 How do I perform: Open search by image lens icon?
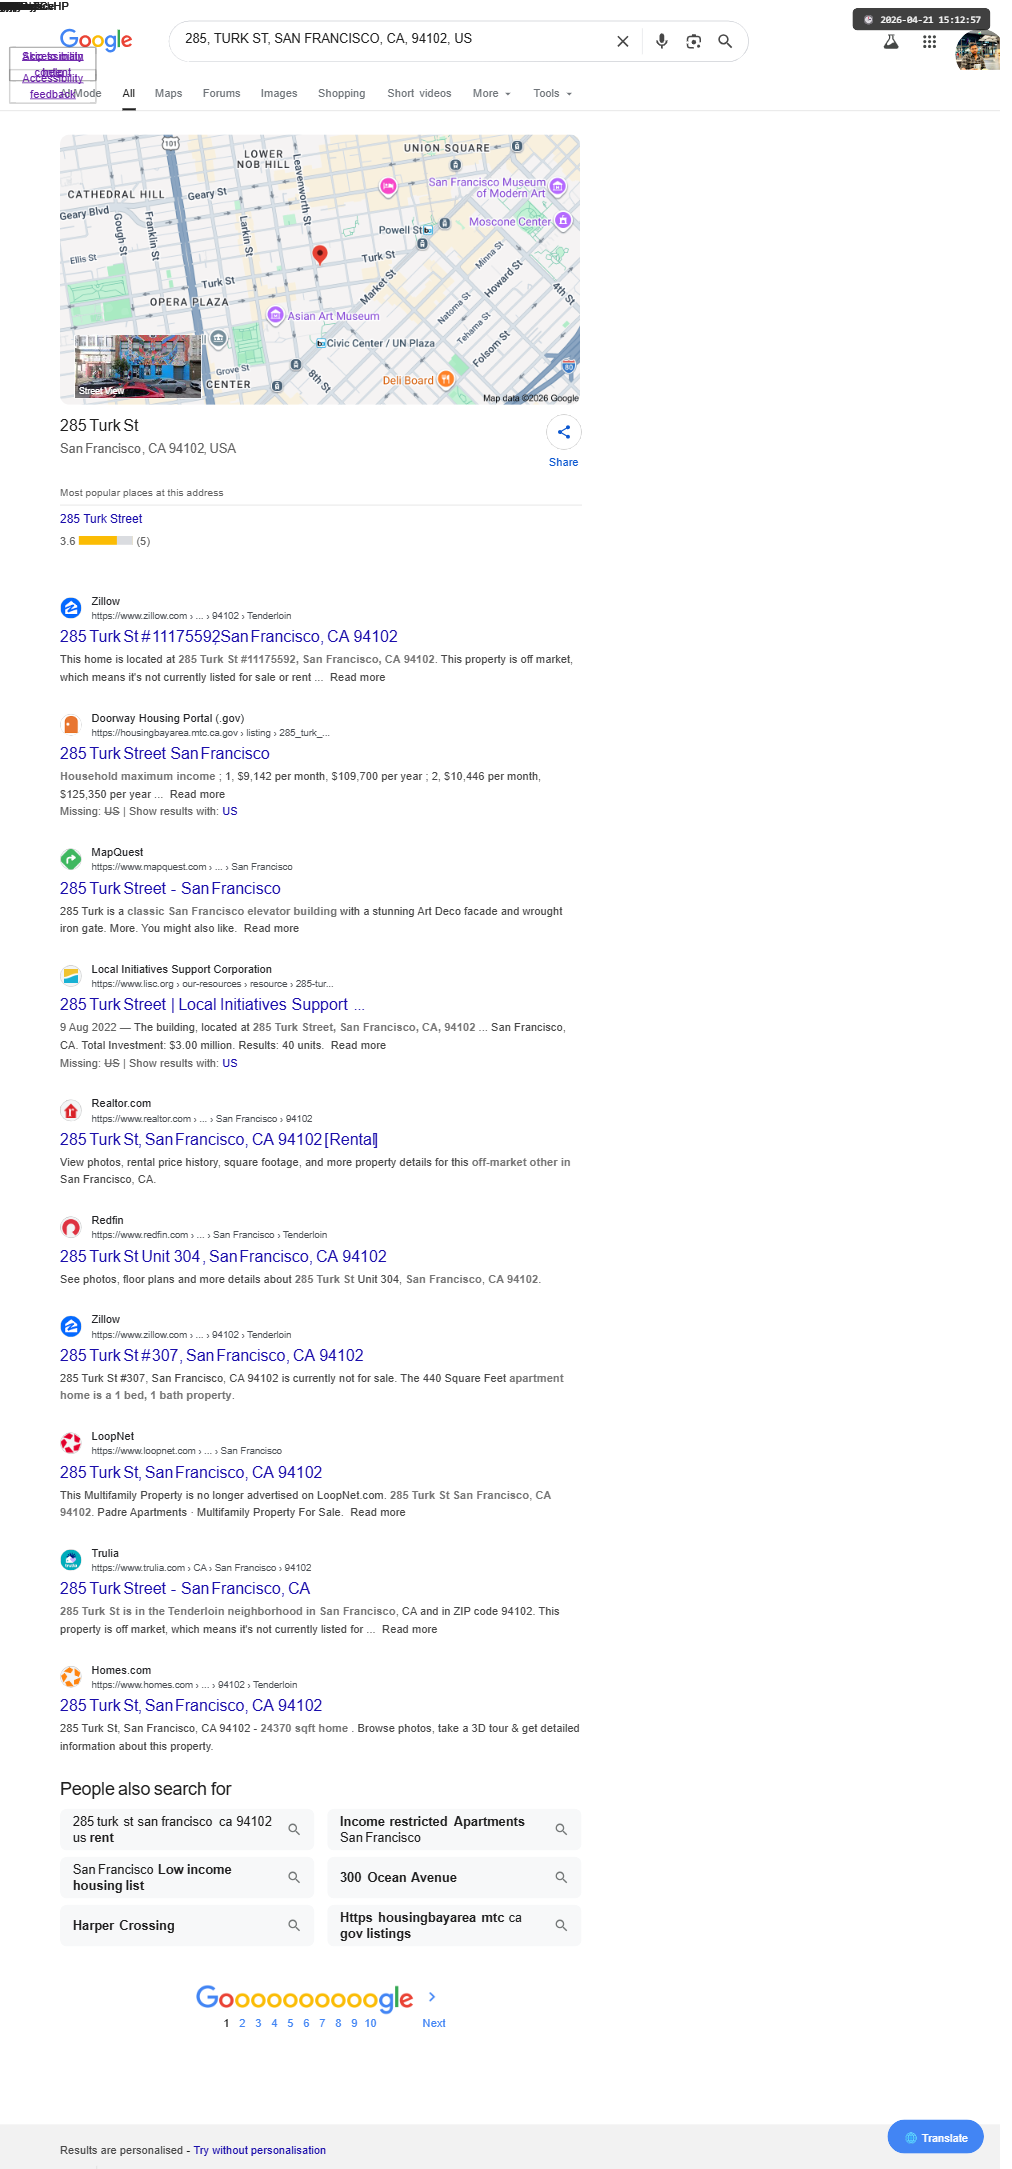(x=693, y=41)
